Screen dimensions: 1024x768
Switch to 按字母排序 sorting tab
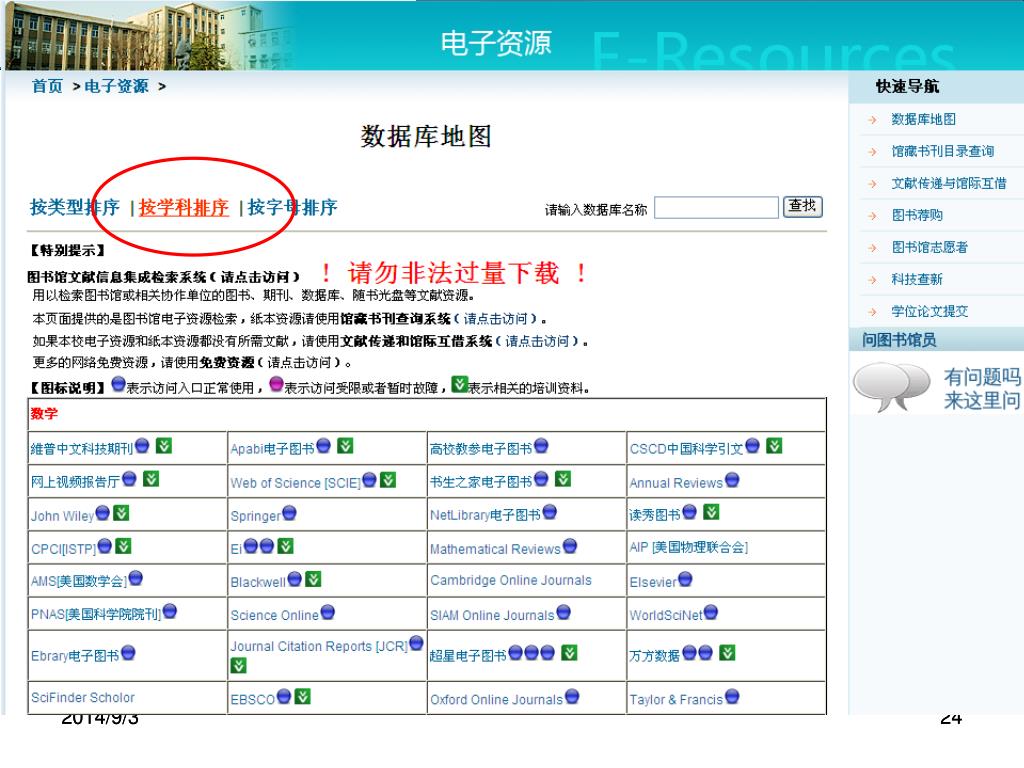(293, 208)
